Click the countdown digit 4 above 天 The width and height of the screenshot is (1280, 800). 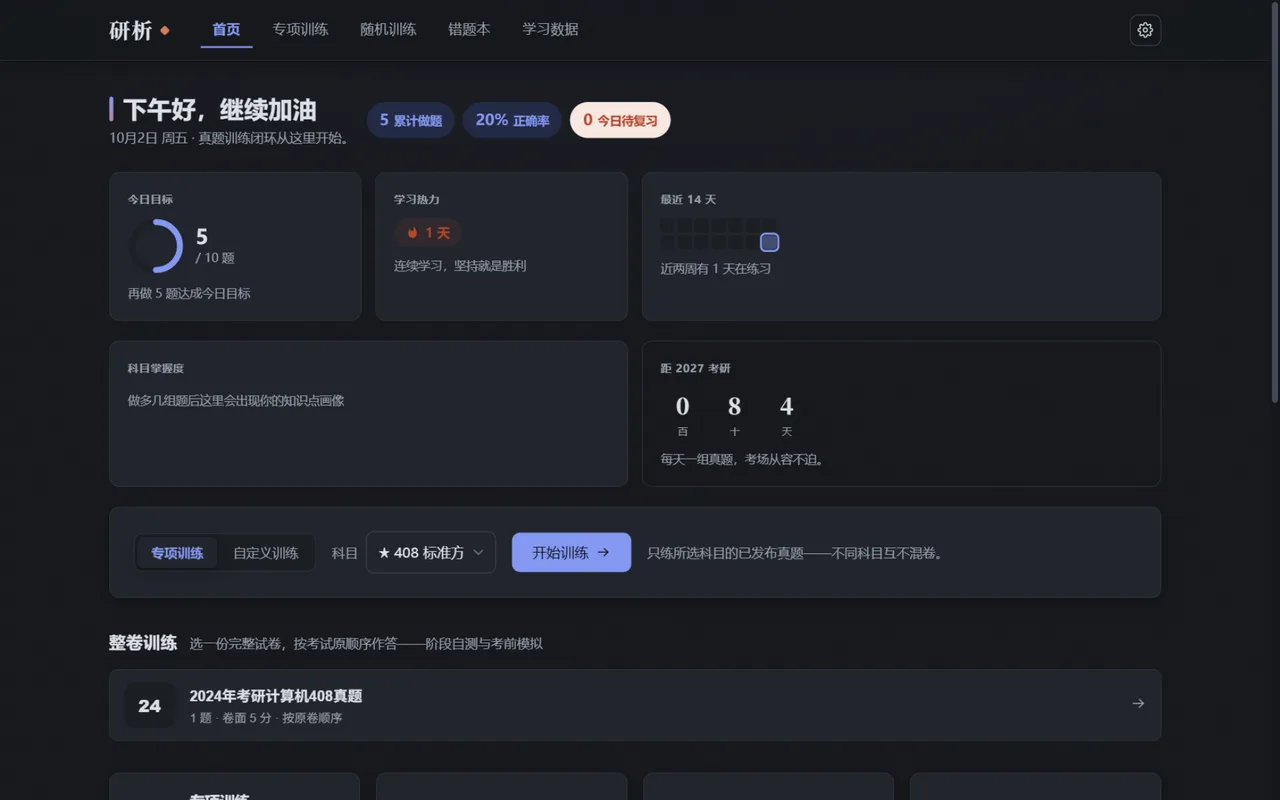coord(787,406)
